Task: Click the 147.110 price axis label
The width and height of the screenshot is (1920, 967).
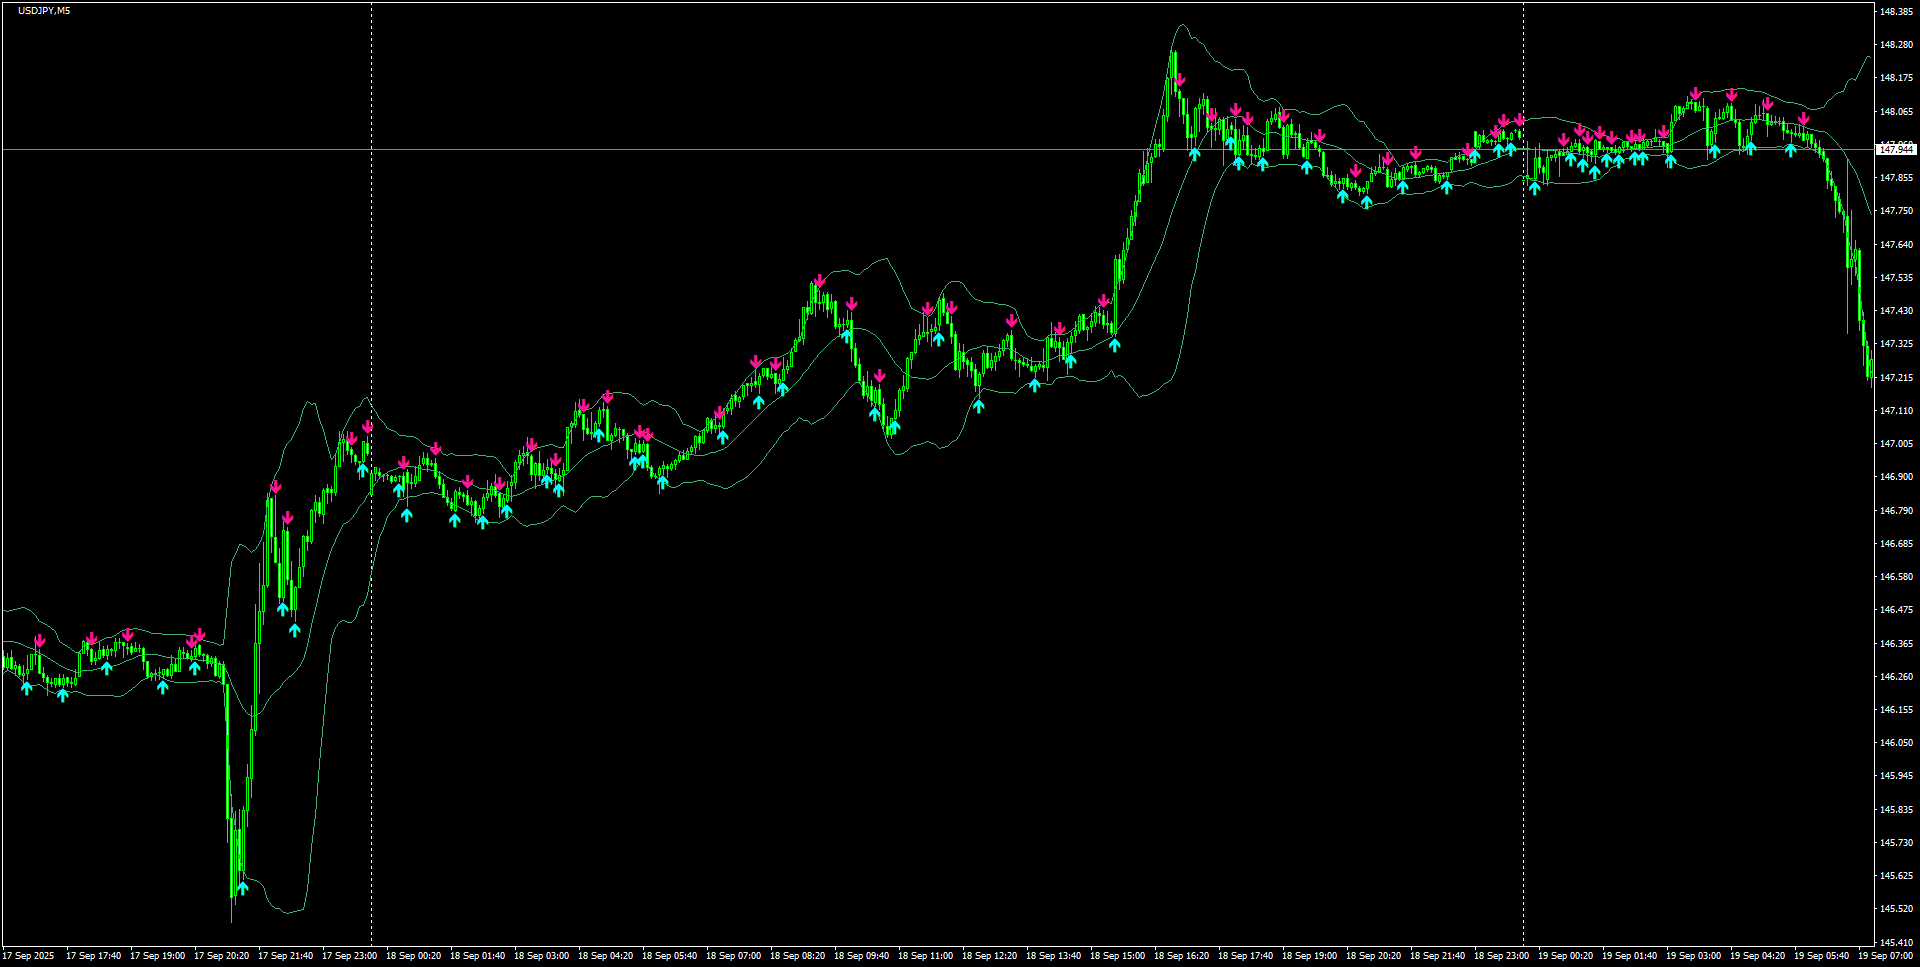Action: (x=1896, y=411)
